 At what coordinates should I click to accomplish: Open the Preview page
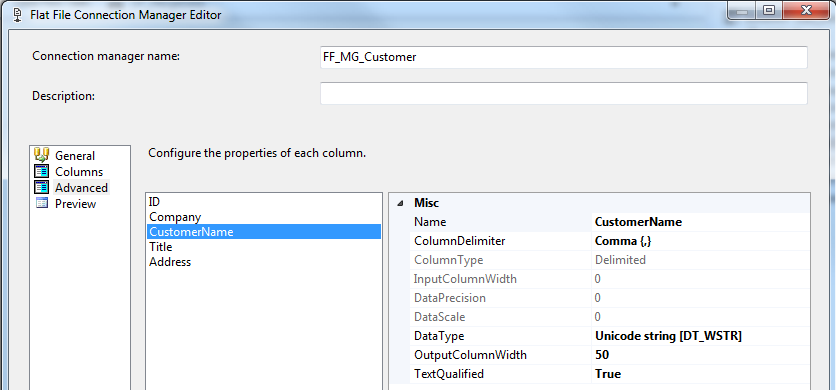point(75,204)
